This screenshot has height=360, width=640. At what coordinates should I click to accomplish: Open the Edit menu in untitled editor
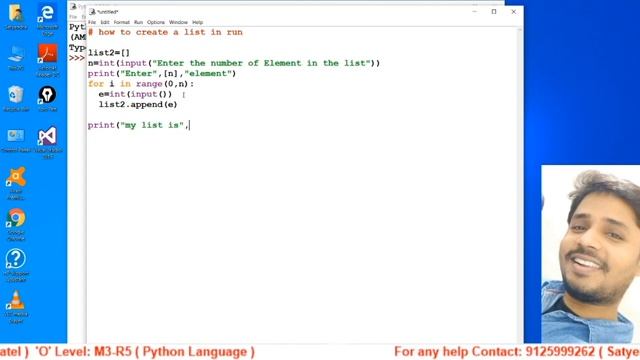(105, 22)
